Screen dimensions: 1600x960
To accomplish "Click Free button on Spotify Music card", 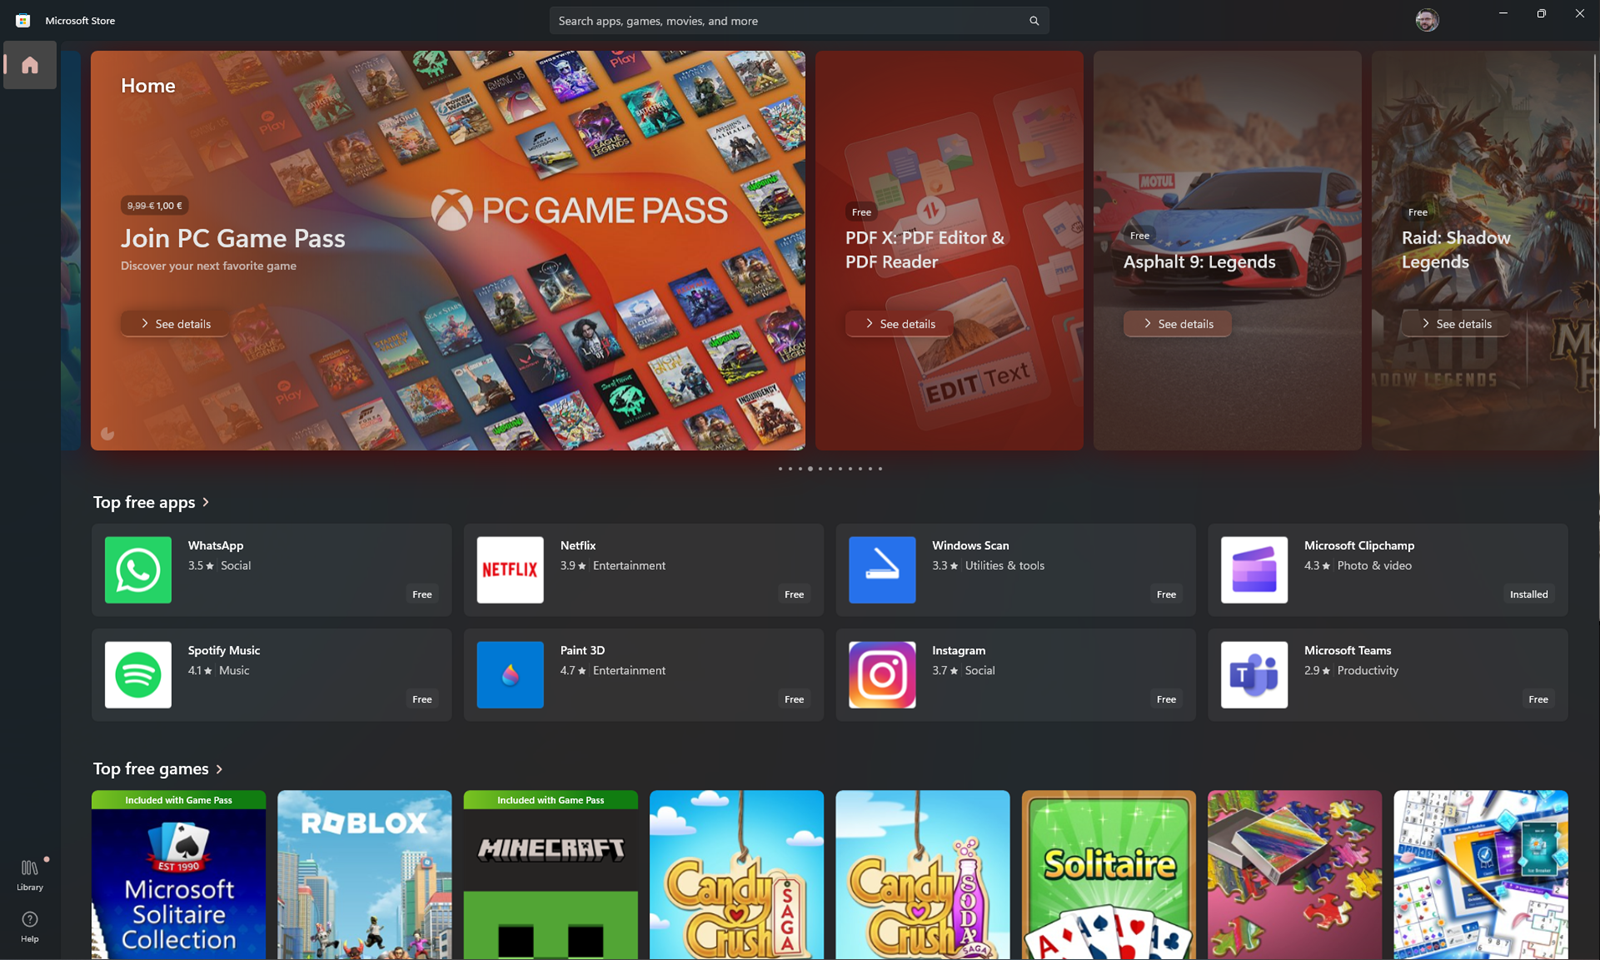I will coord(422,699).
